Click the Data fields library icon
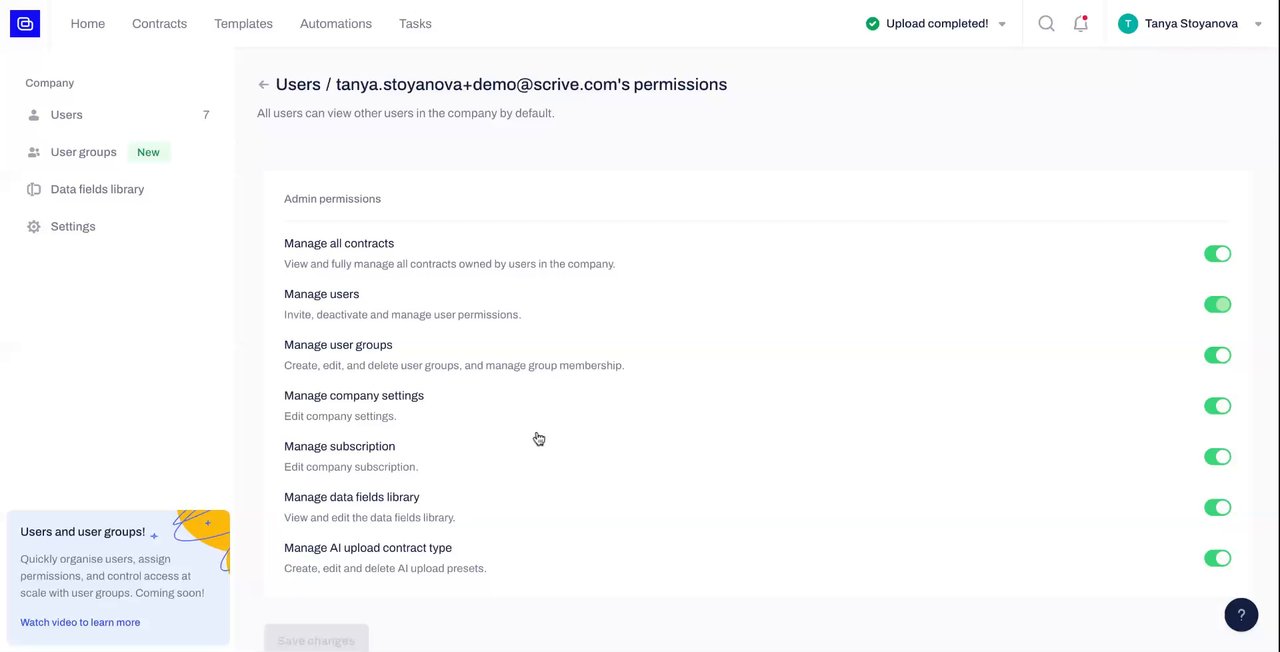1280x652 pixels. pos(34,189)
